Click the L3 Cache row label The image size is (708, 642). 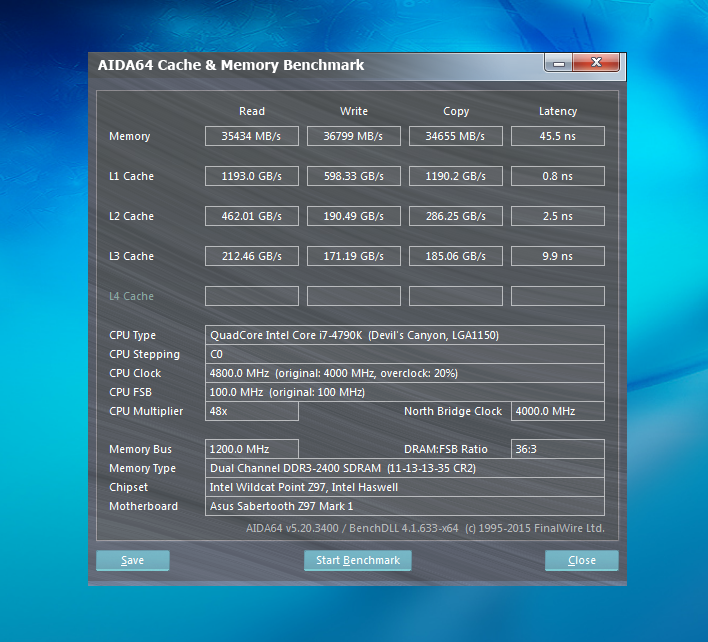pos(131,256)
